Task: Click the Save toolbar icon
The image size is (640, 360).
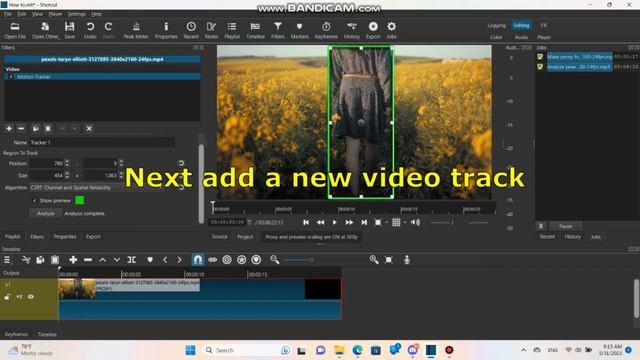Action: click(69, 31)
